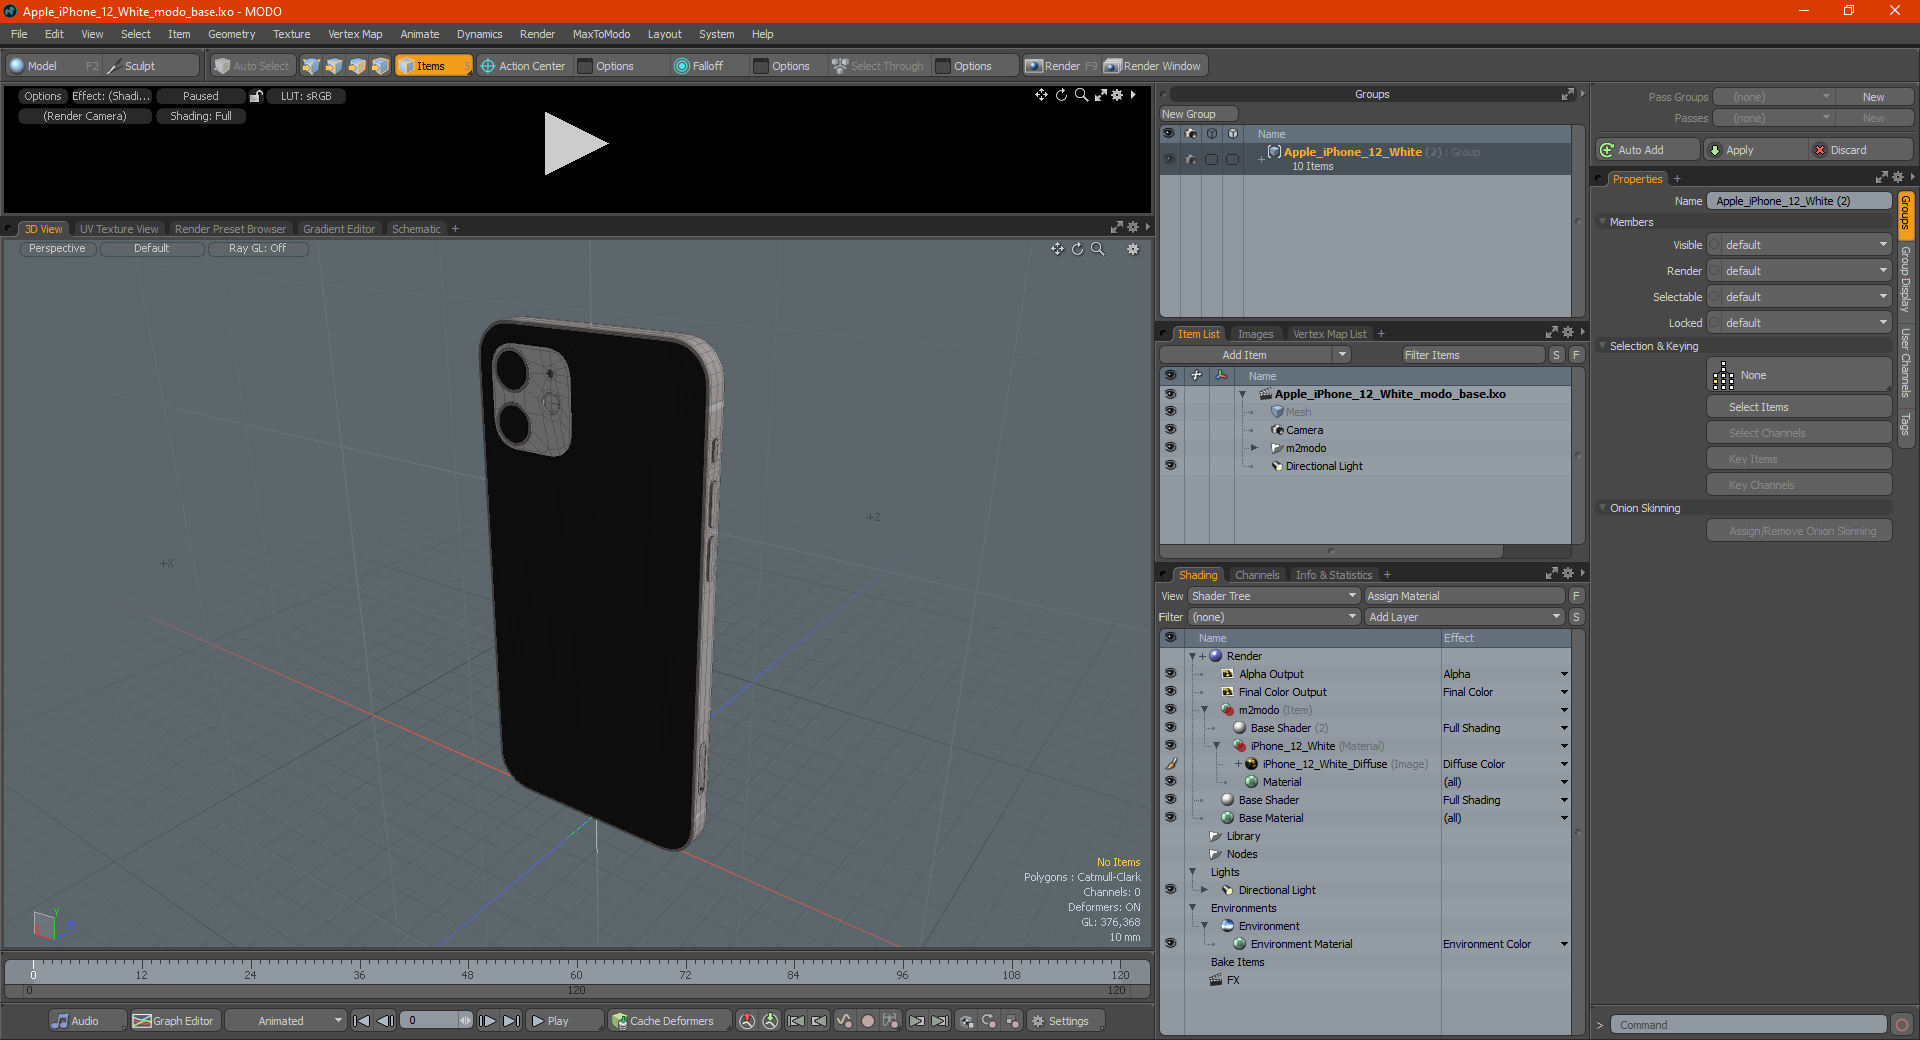The height and width of the screenshot is (1040, 1920).
Task: Open the Visible default dropdown
Action: (1800, 245)
